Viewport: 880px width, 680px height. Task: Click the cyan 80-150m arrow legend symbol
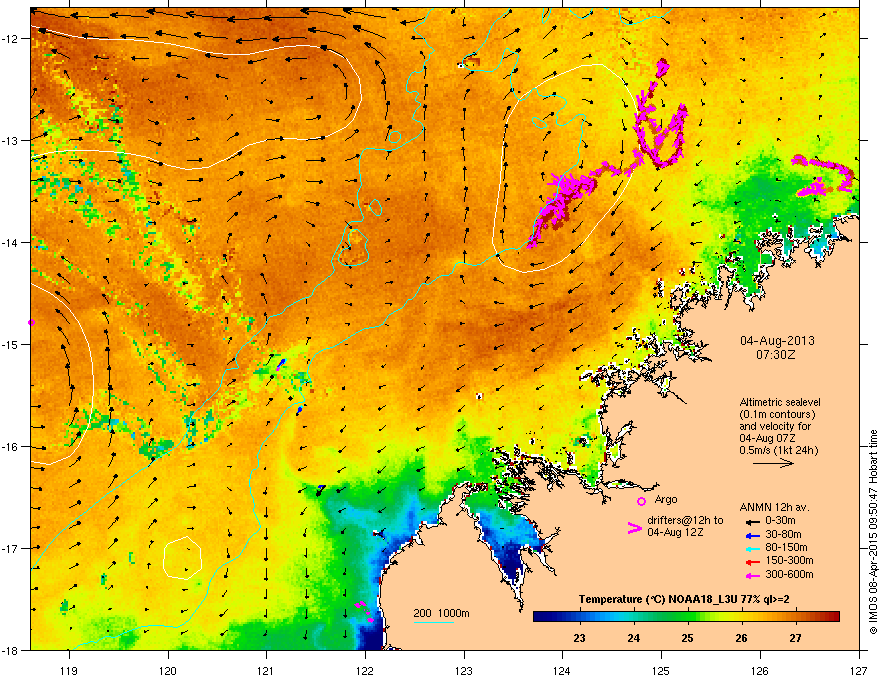tap(753, 549)
